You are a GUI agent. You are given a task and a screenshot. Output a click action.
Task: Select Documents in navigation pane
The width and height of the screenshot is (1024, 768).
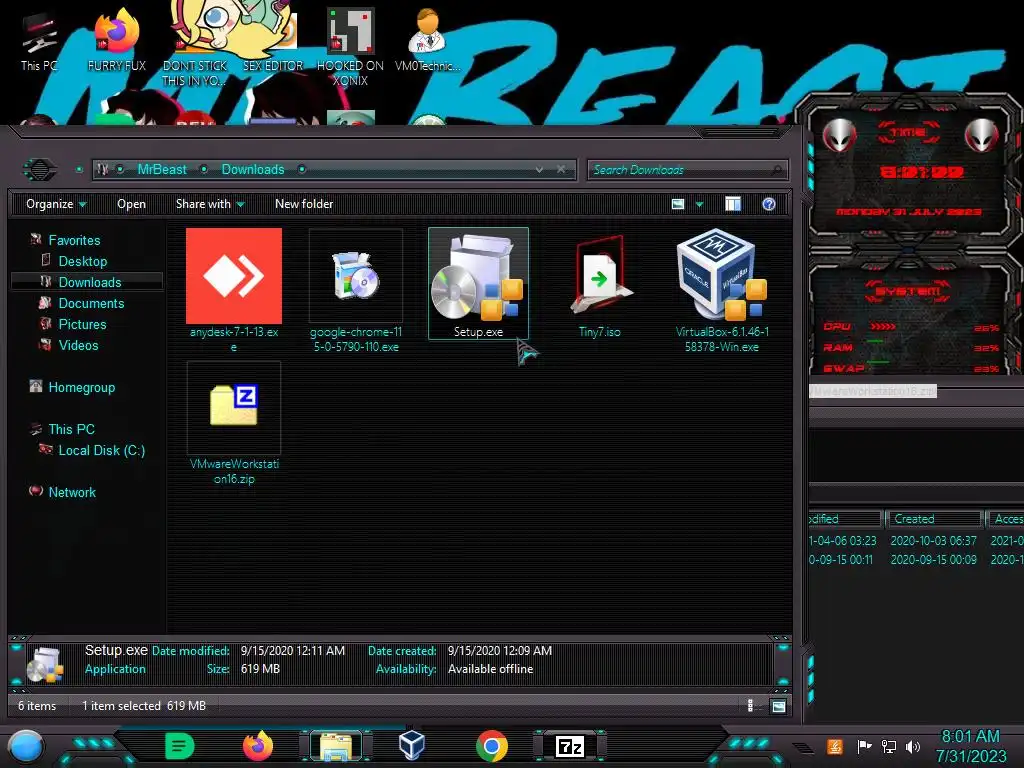pos(91,303)
